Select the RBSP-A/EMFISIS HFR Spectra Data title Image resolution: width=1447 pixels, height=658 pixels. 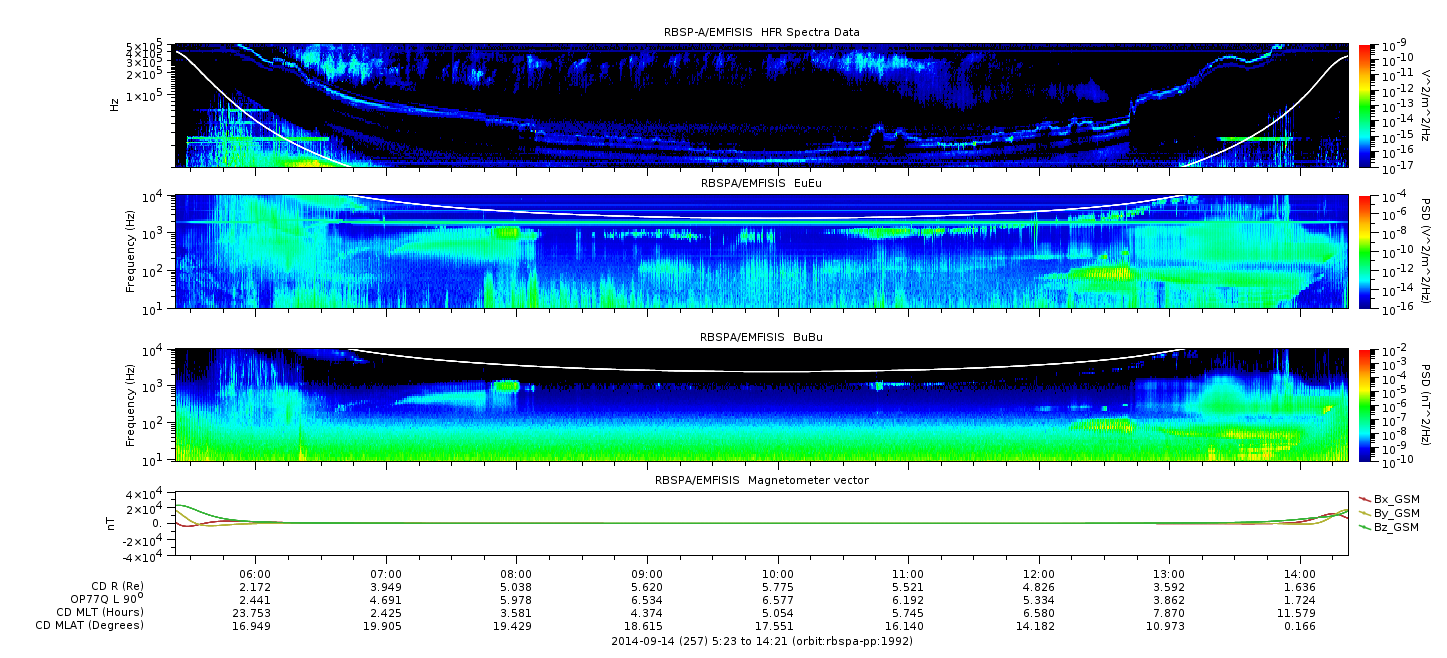click(761, 32)
